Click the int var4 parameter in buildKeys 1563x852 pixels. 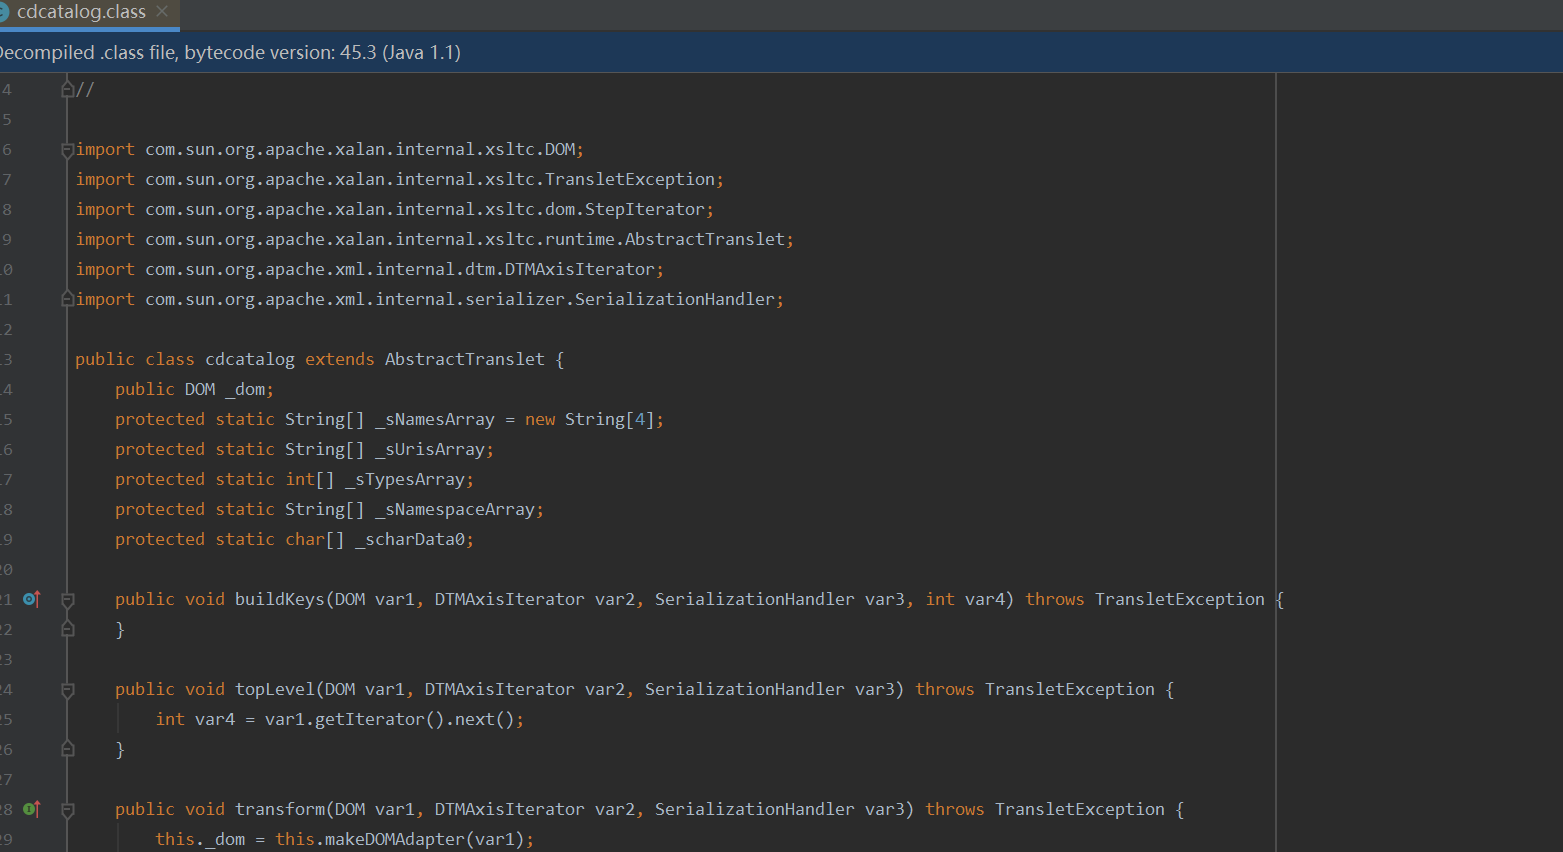pos(965,599)
